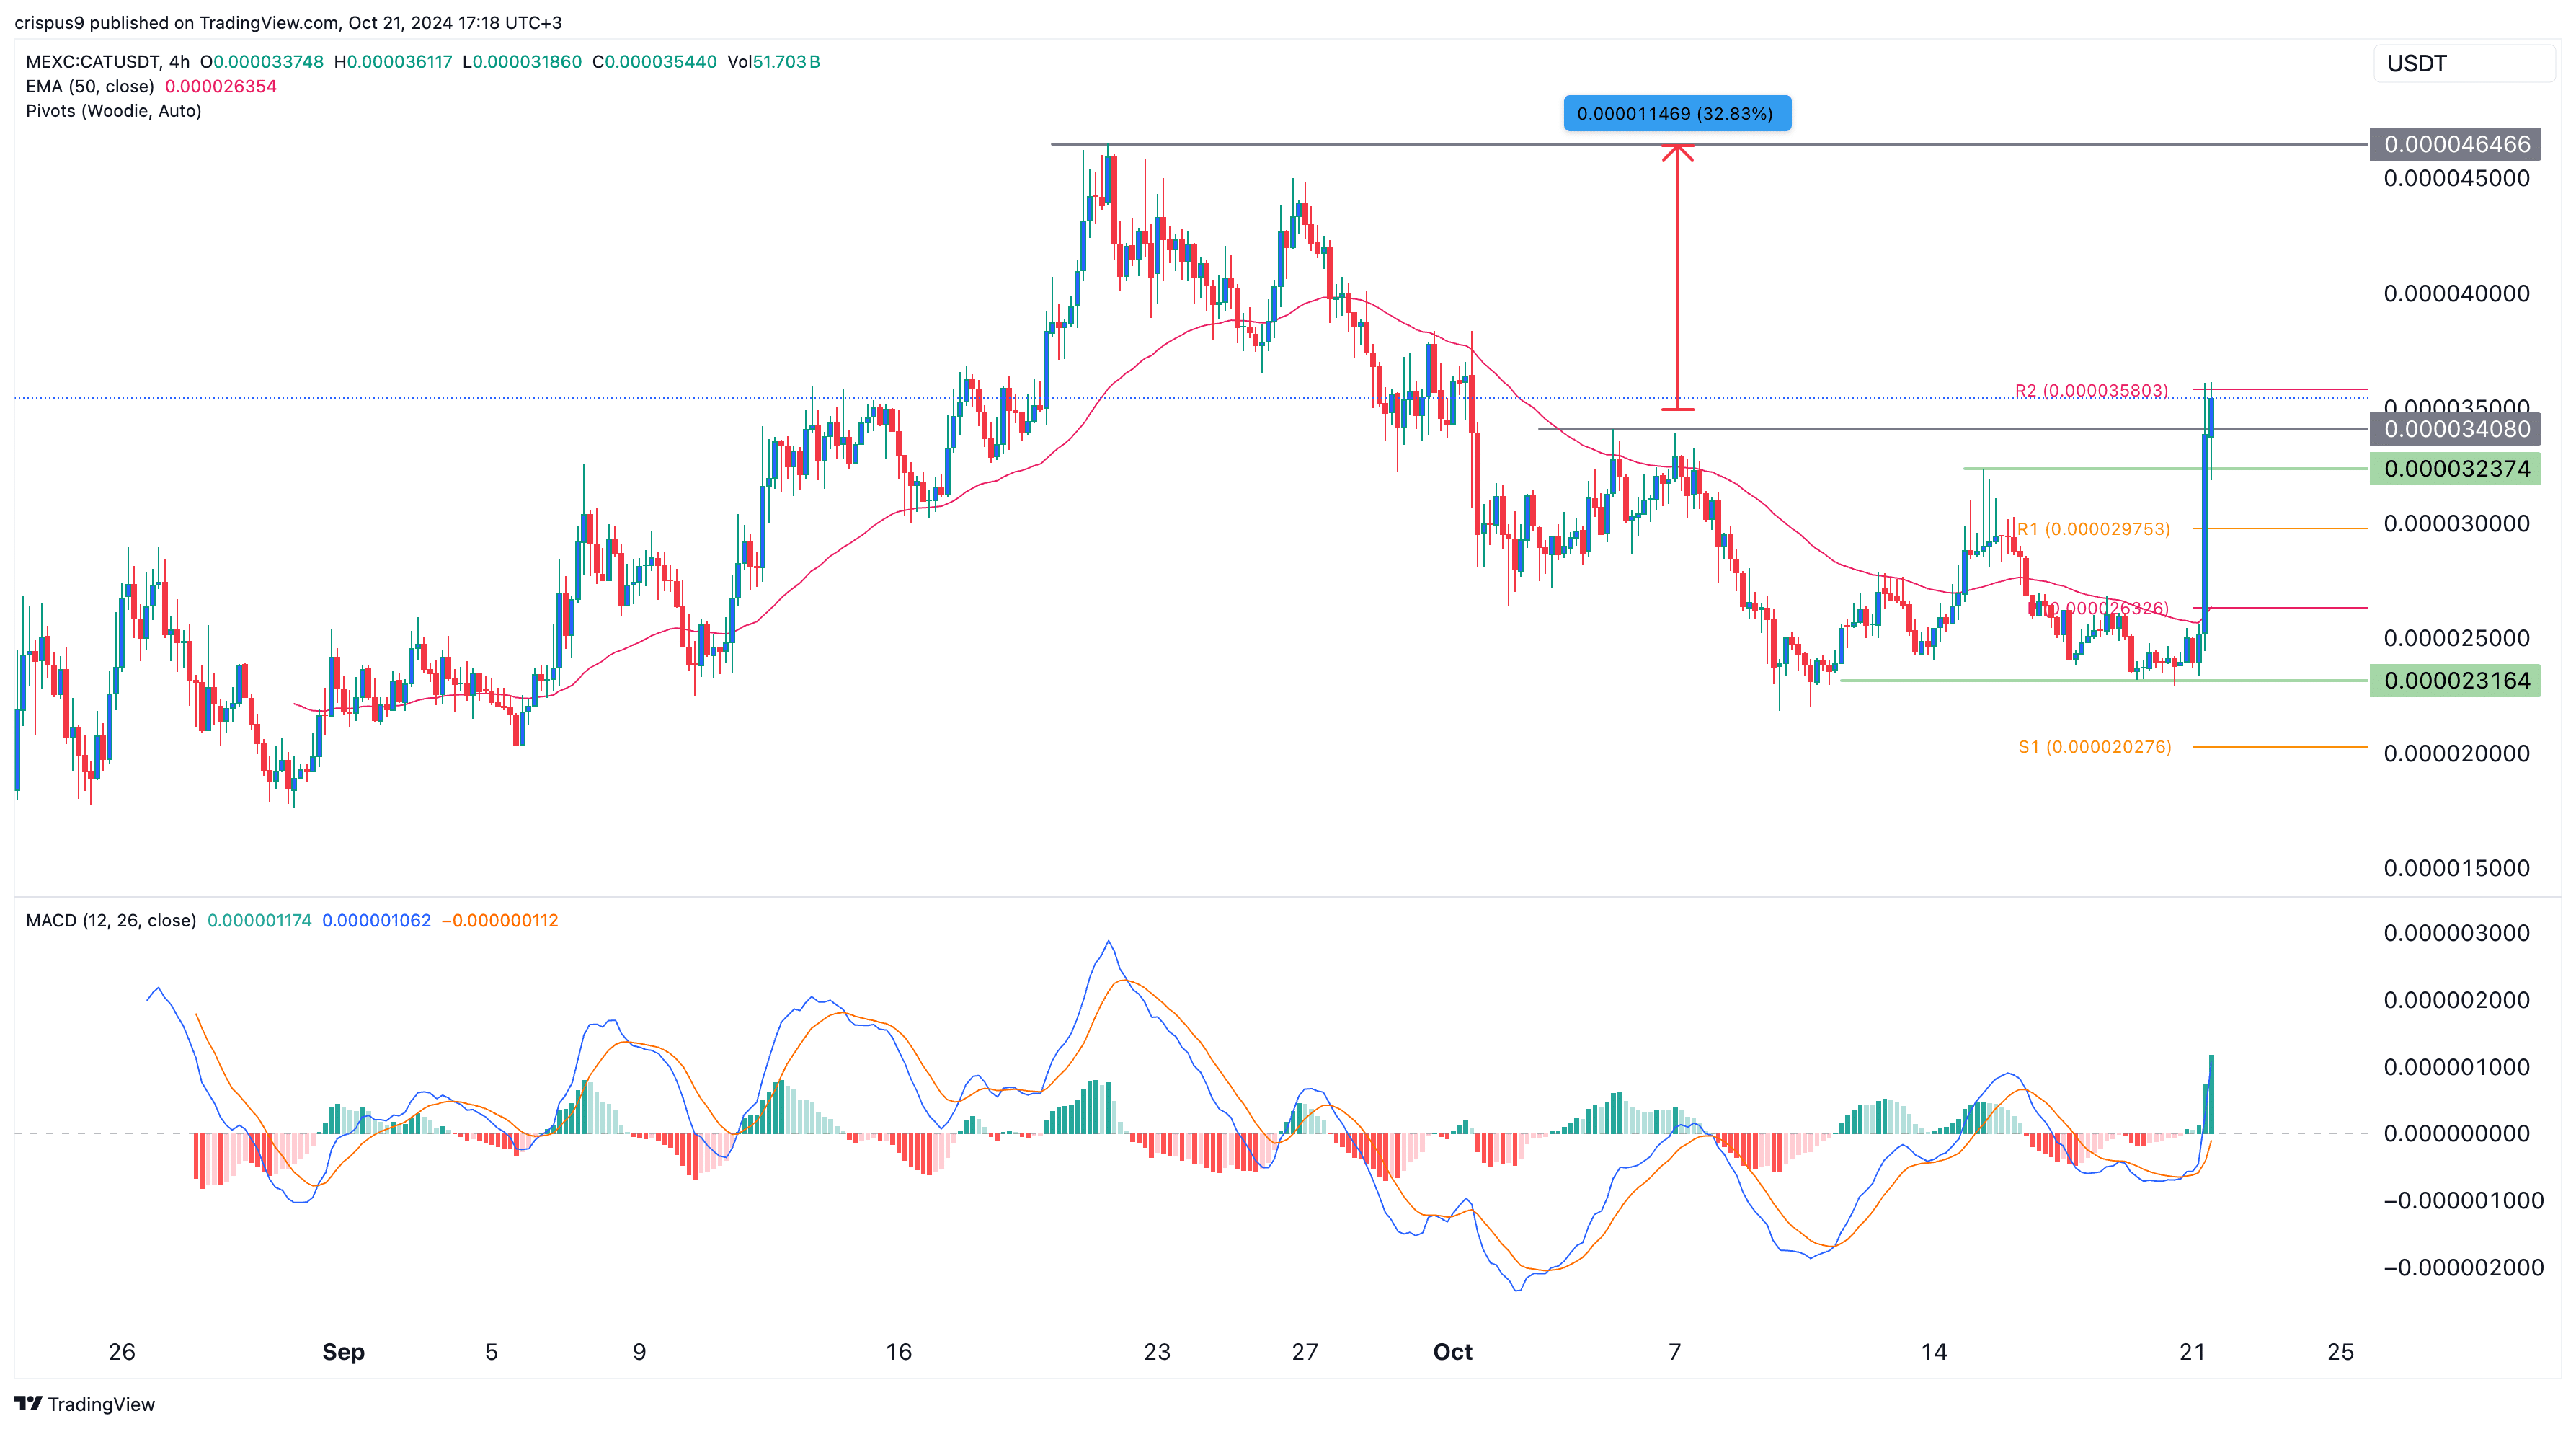Click the EMA value 0.000026354
This screenshot has width=2576, height=1429.
[x=221, y=86]
